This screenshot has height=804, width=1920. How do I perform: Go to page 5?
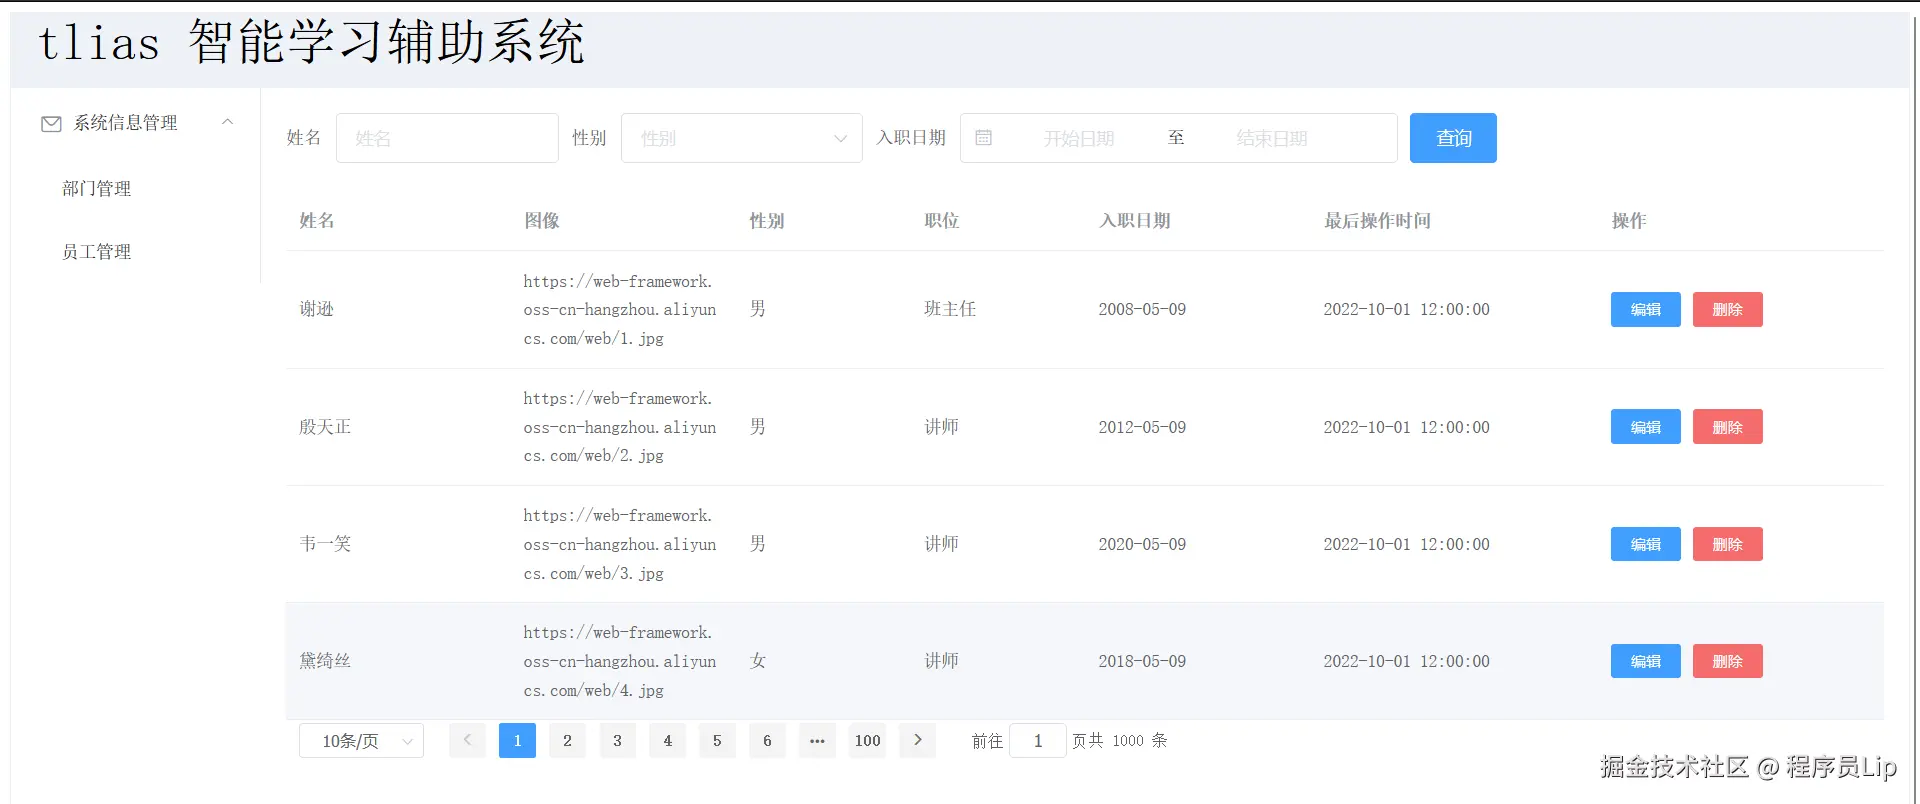point(717,740)
